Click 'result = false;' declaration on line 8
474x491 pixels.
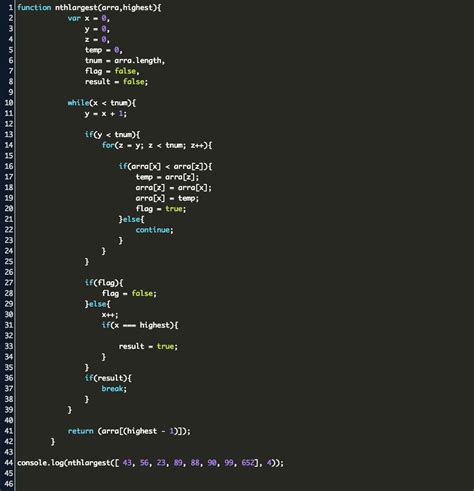click(x=116, y=82)
